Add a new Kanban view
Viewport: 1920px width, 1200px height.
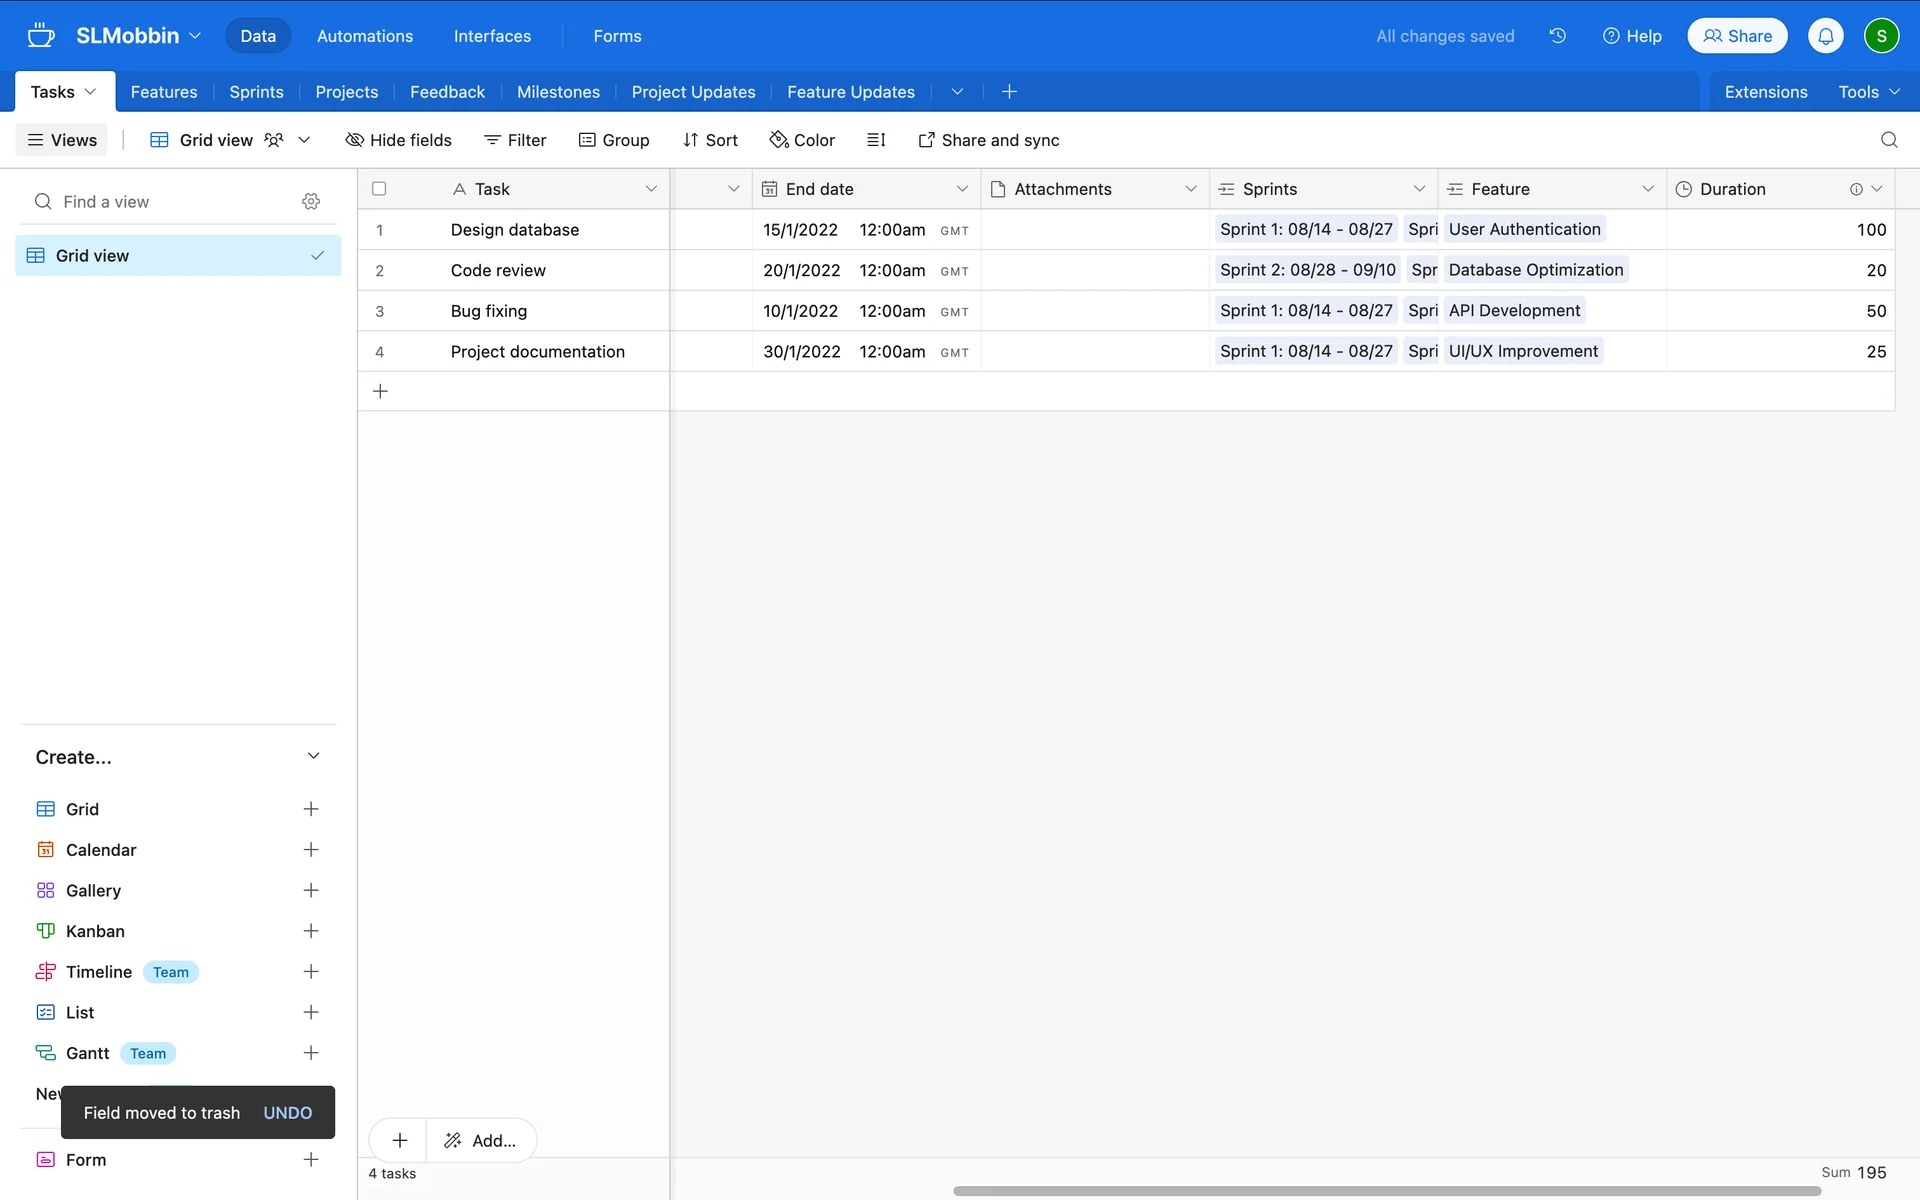pos(311,931)
